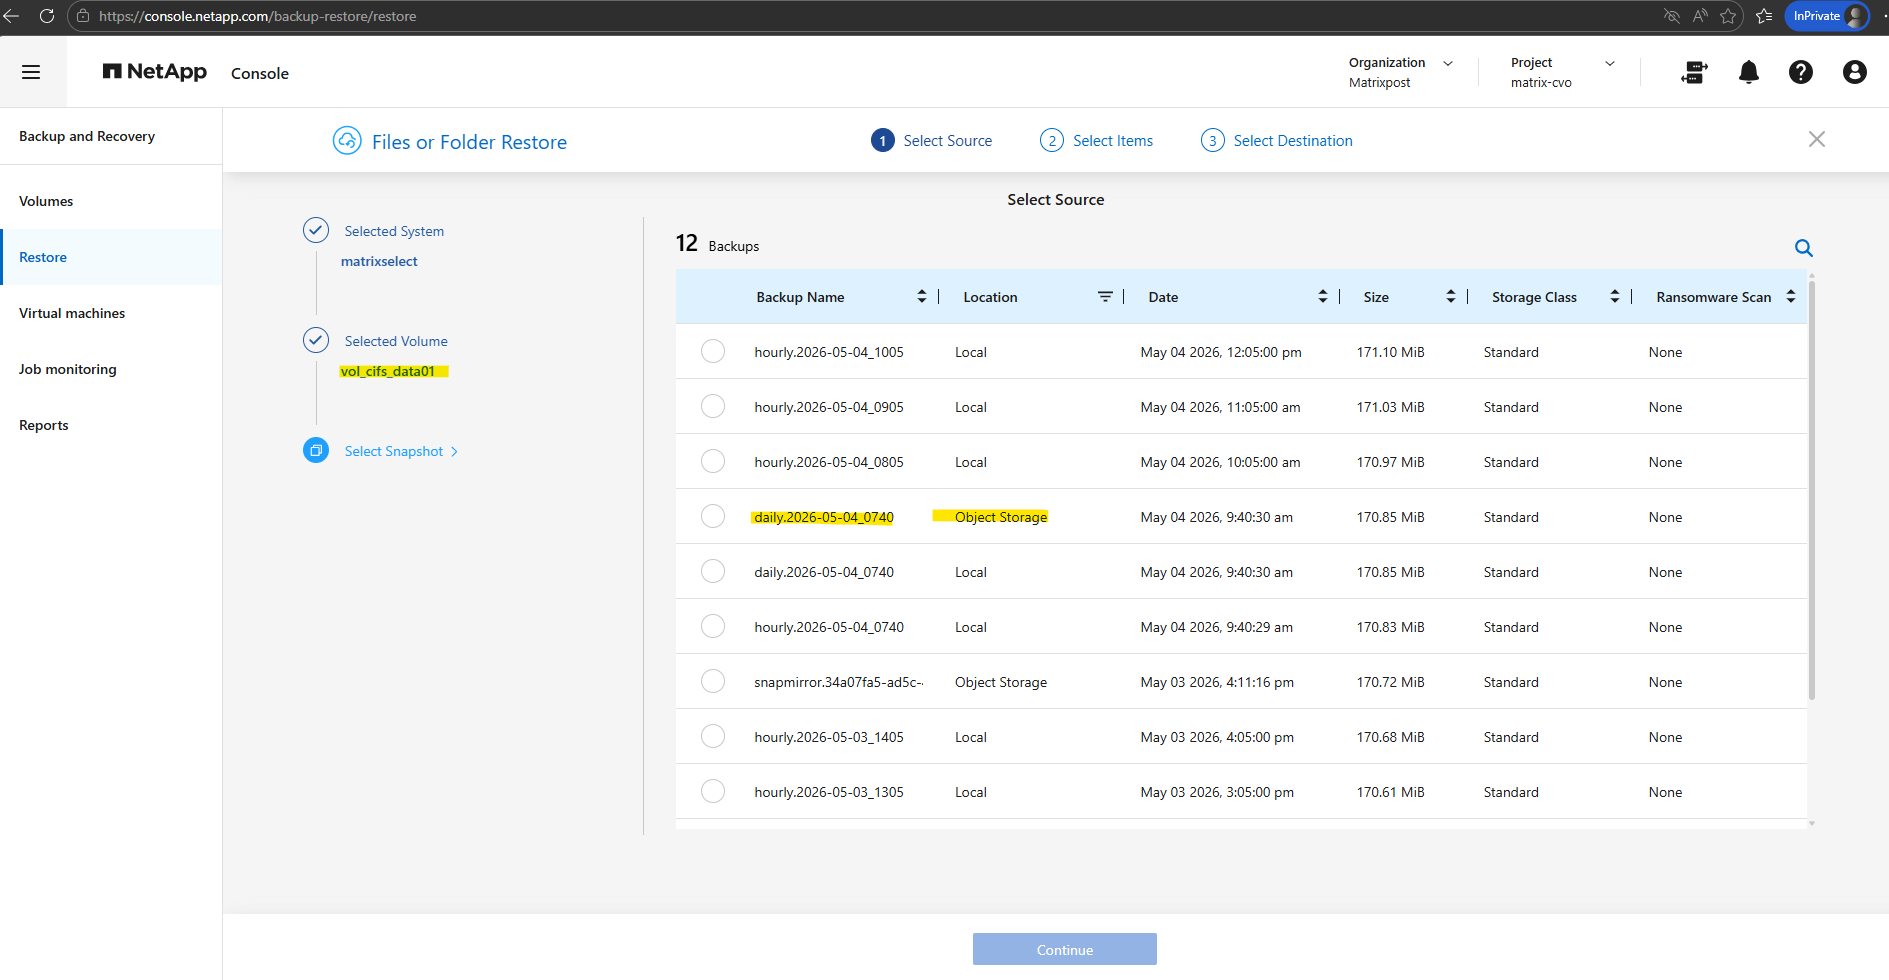The height and width of the screenshot is (980, 1889).
Task: Sort by the Backup Name column arrows
Action: [x=921, y=297]
